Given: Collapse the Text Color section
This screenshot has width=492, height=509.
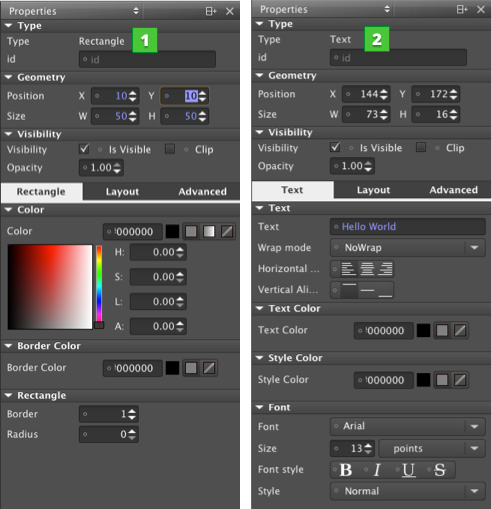Looking at the screenshot, I should pyautogui.click(x=260, y=308).
